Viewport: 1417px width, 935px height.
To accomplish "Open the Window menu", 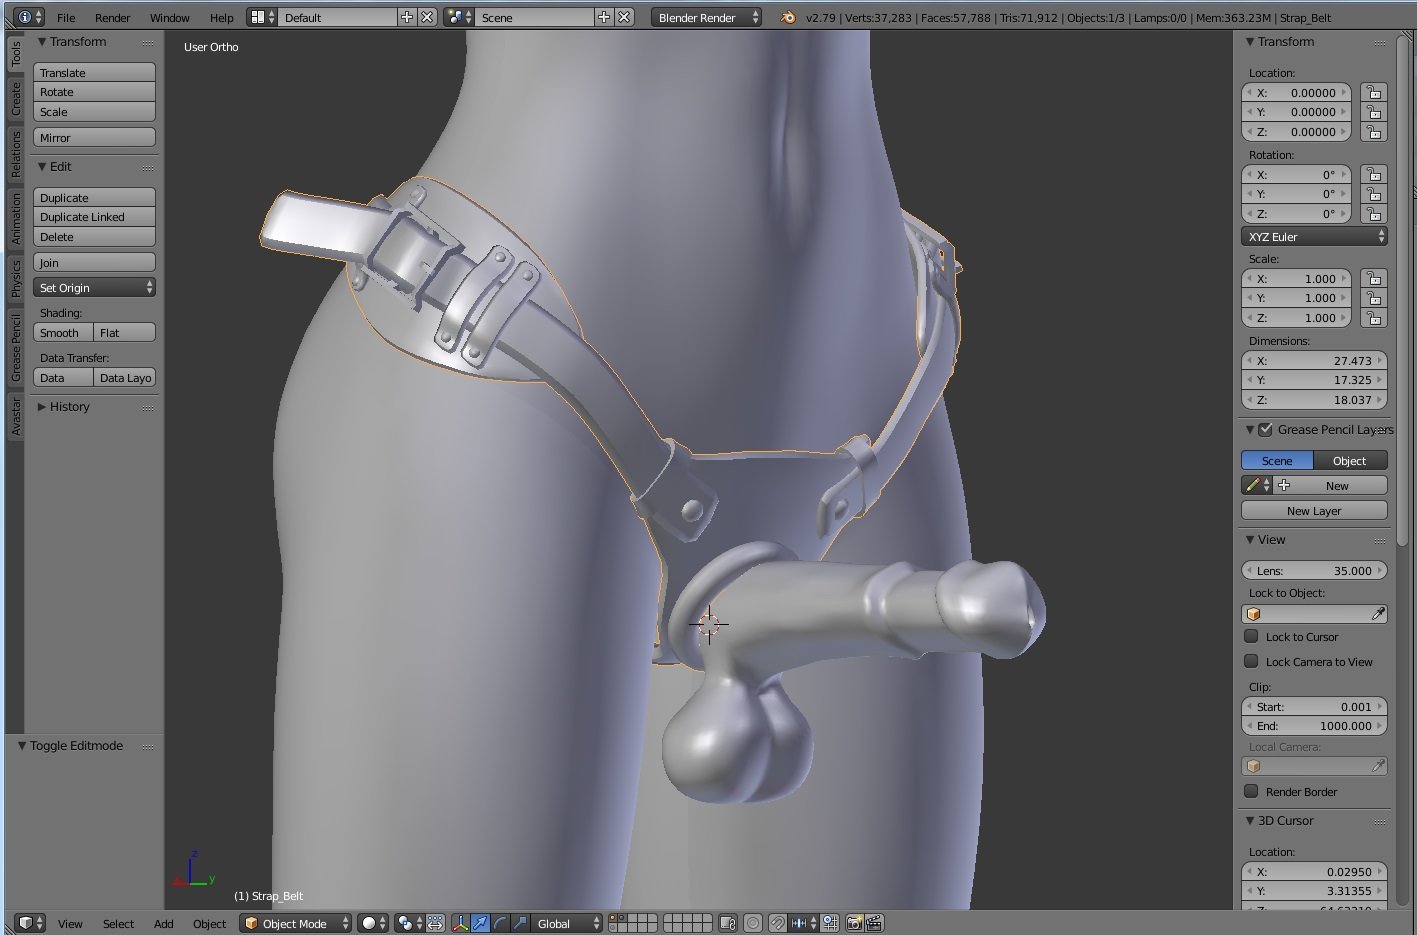I will [x=169, y=17].
